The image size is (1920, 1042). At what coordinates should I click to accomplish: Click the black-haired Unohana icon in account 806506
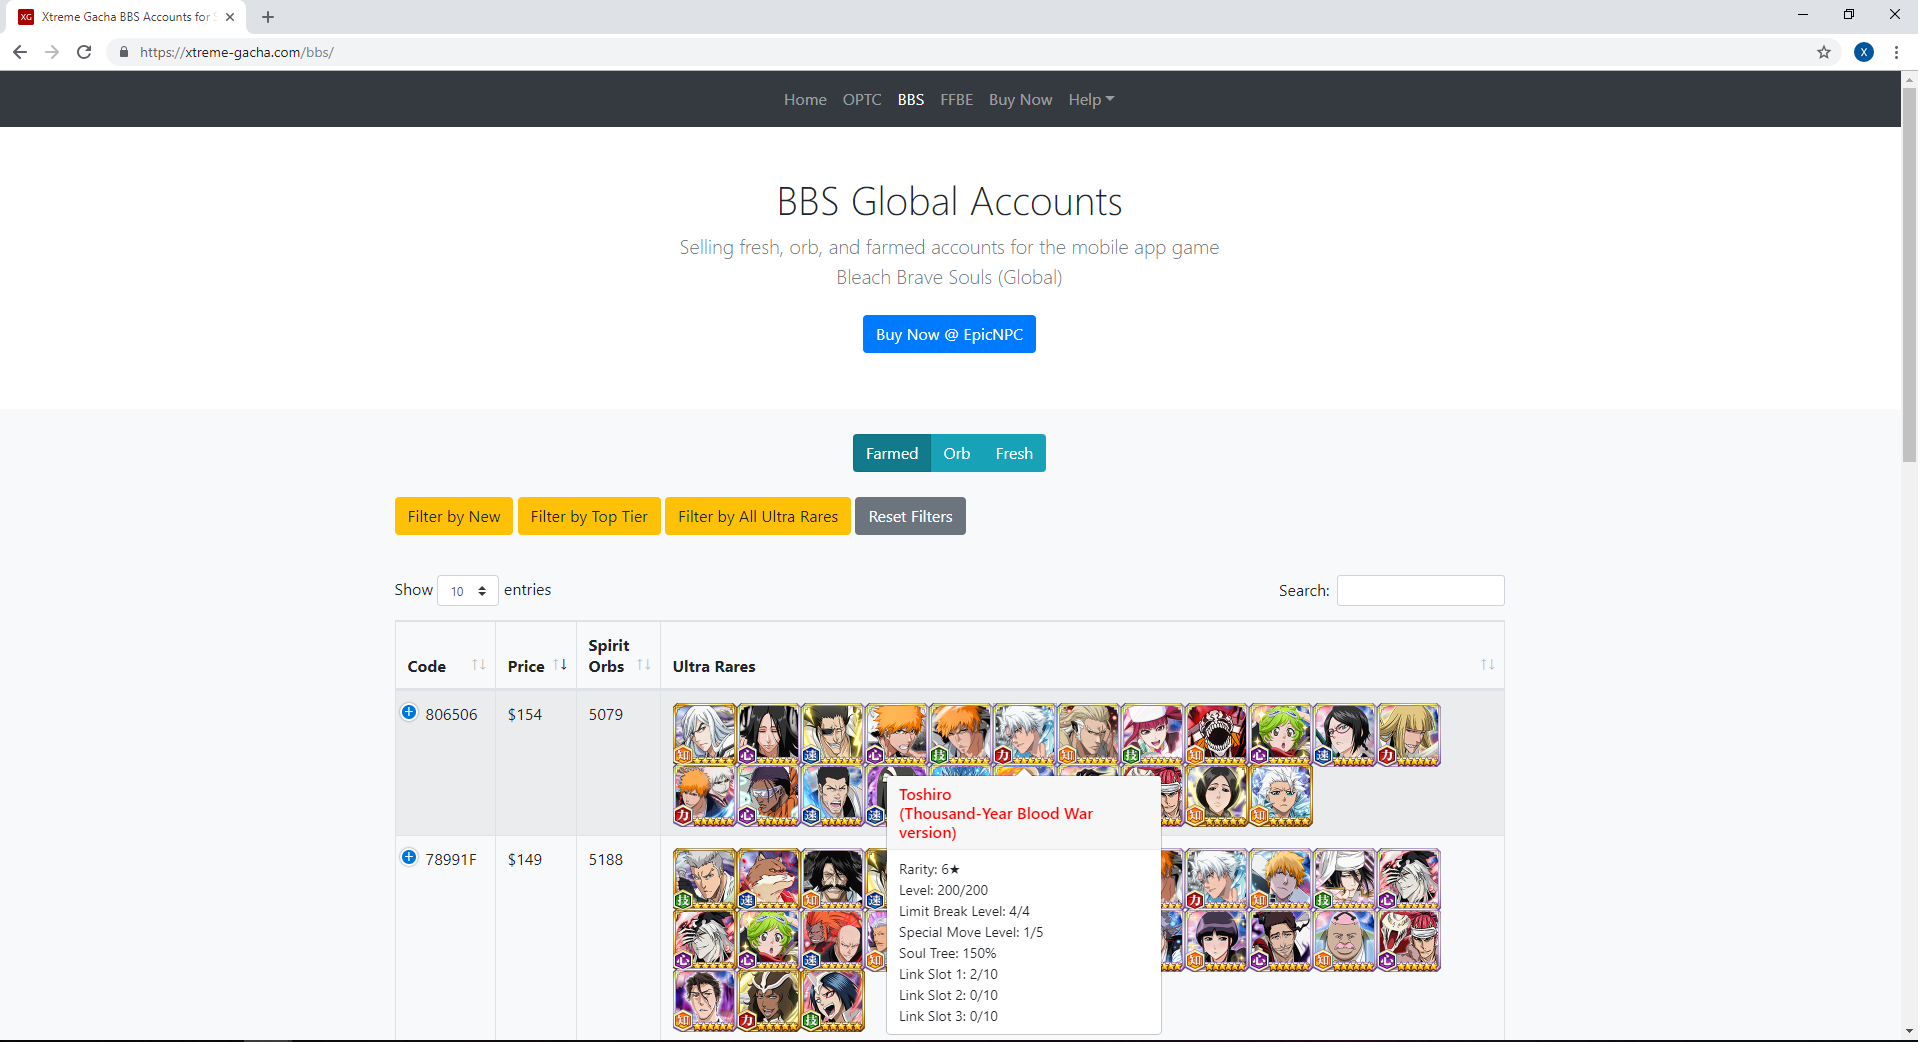point(769,735)
